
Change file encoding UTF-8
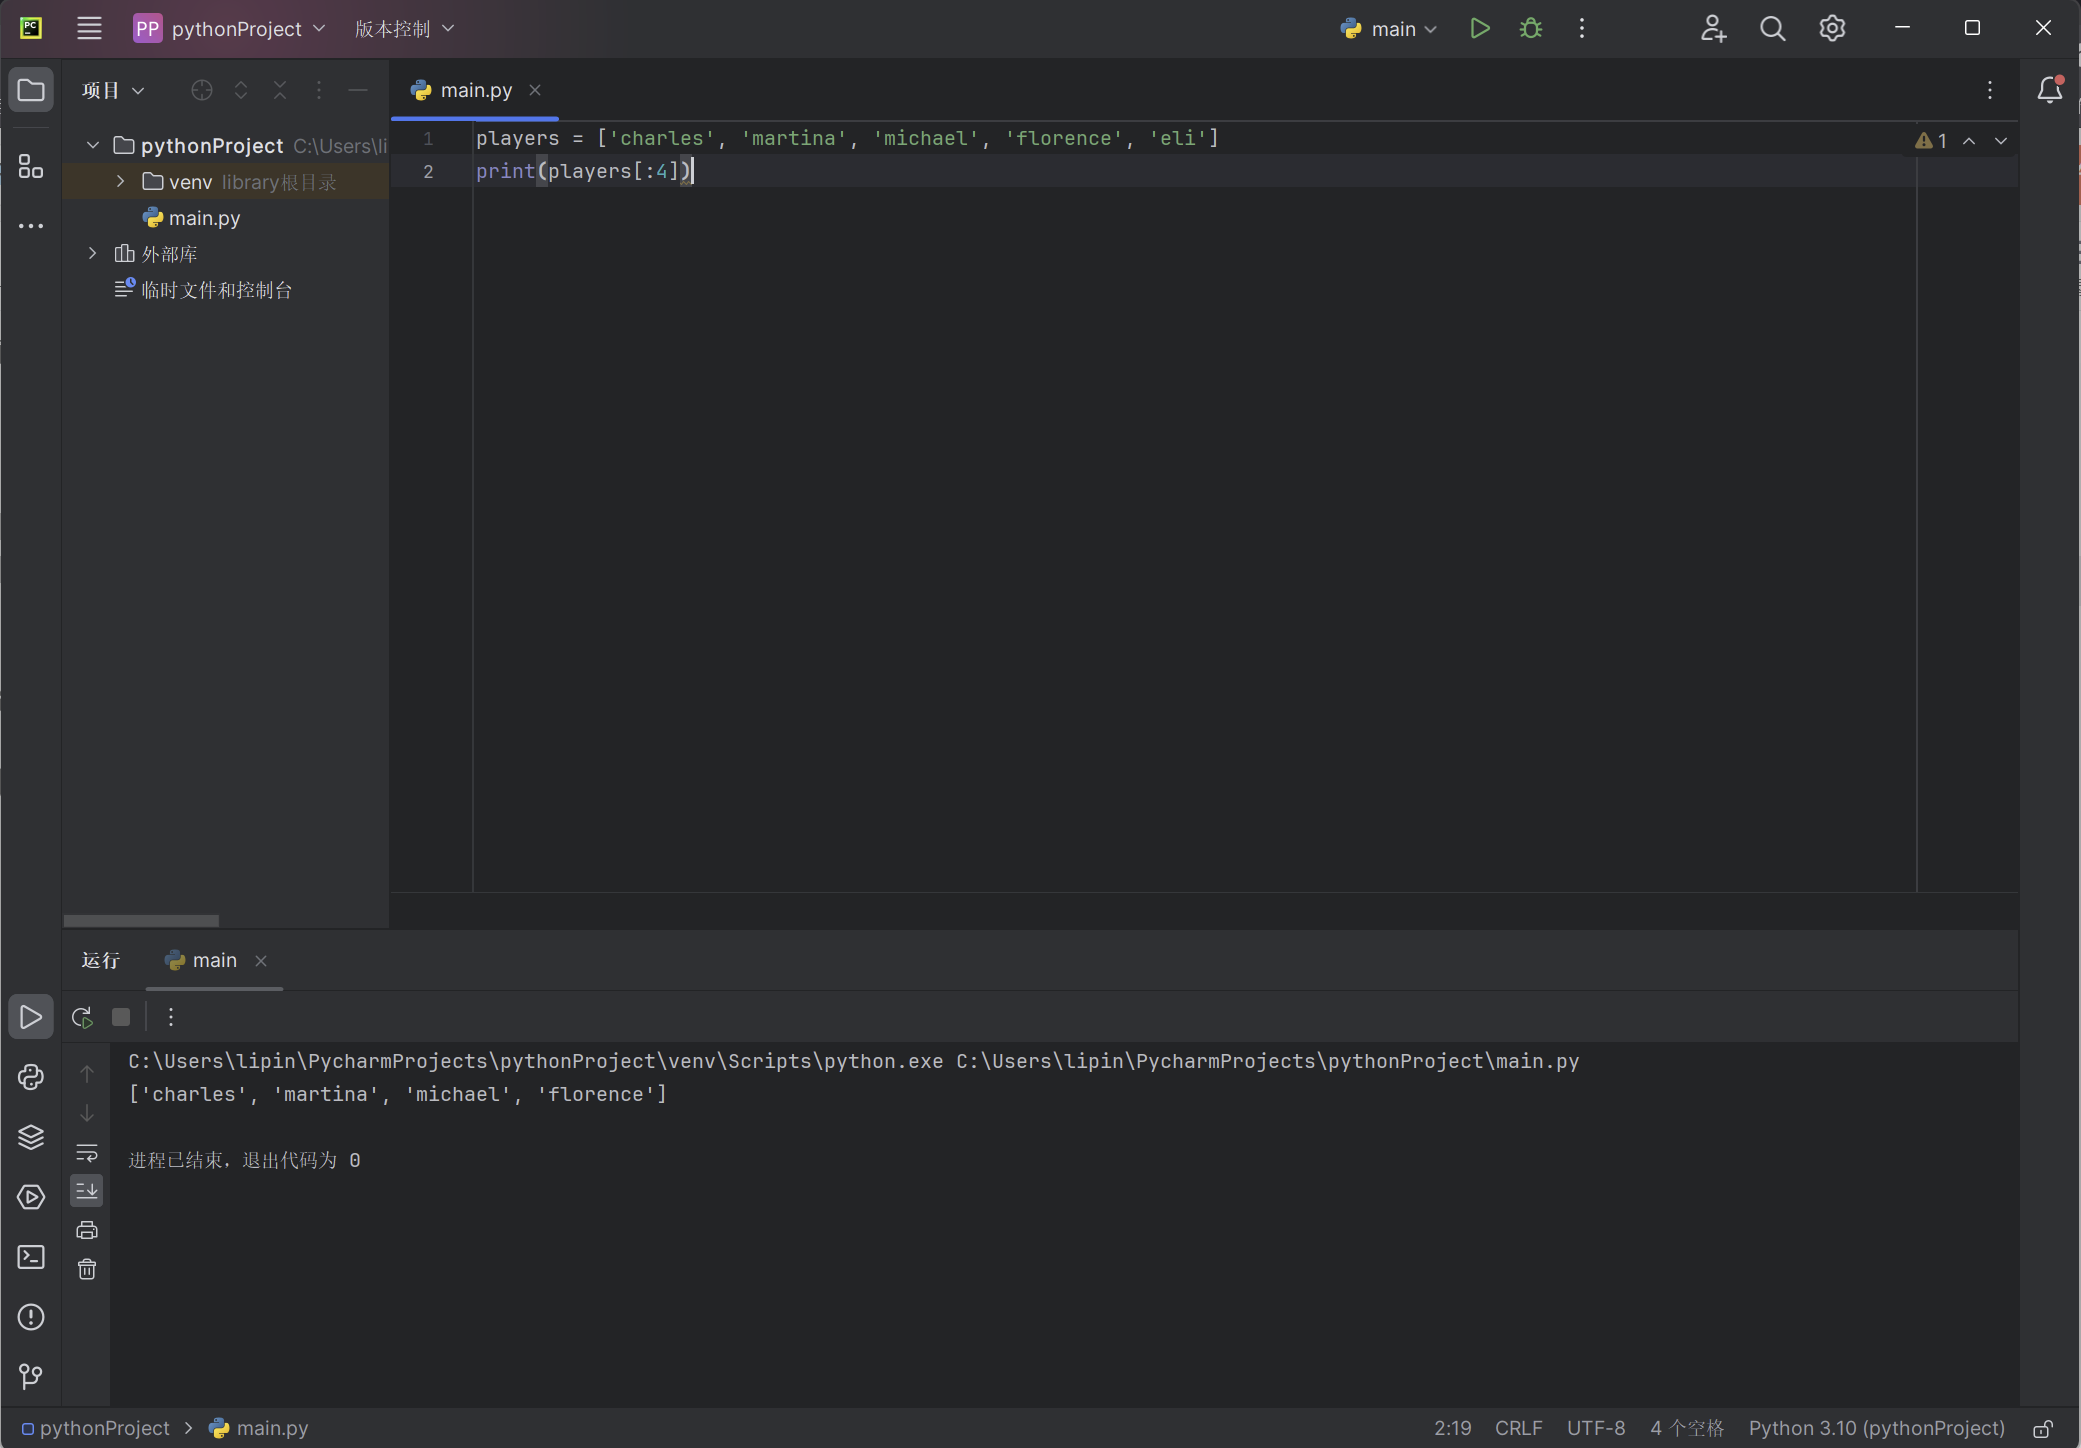(x=1596, y=1428)
